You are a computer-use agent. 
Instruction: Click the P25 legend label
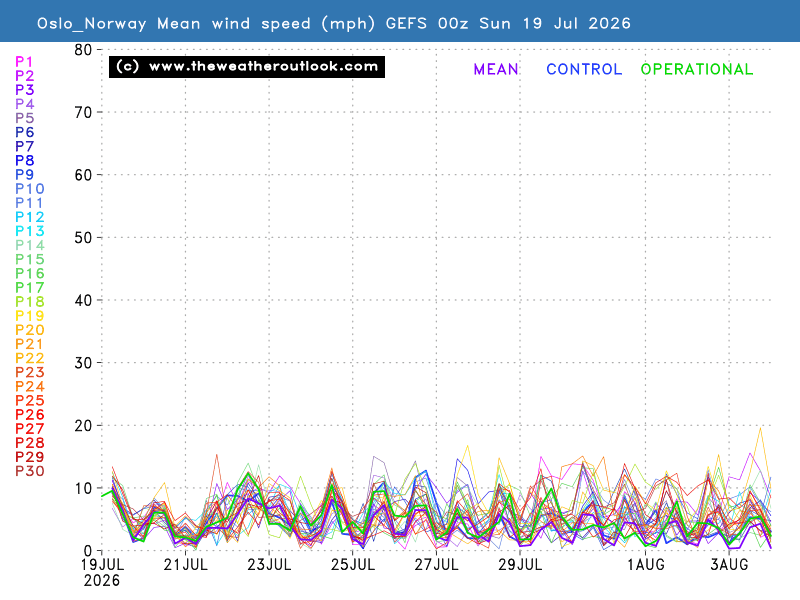click(x=30, y=401)
